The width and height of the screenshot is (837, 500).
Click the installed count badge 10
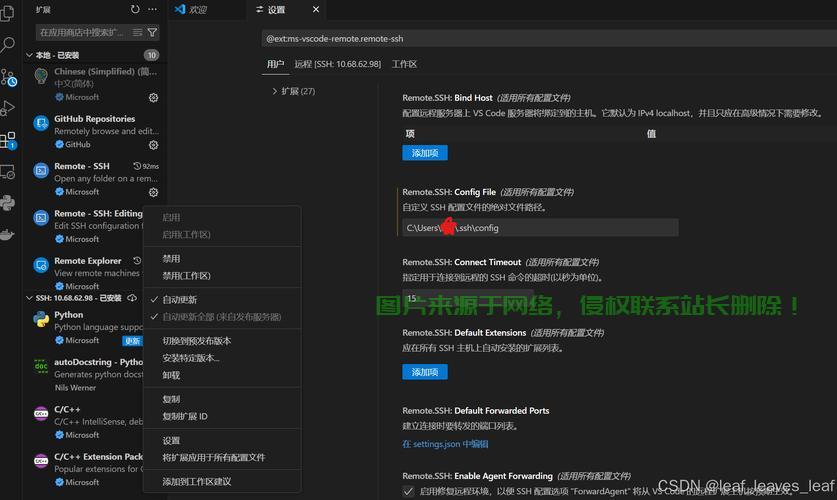(152, 55)
